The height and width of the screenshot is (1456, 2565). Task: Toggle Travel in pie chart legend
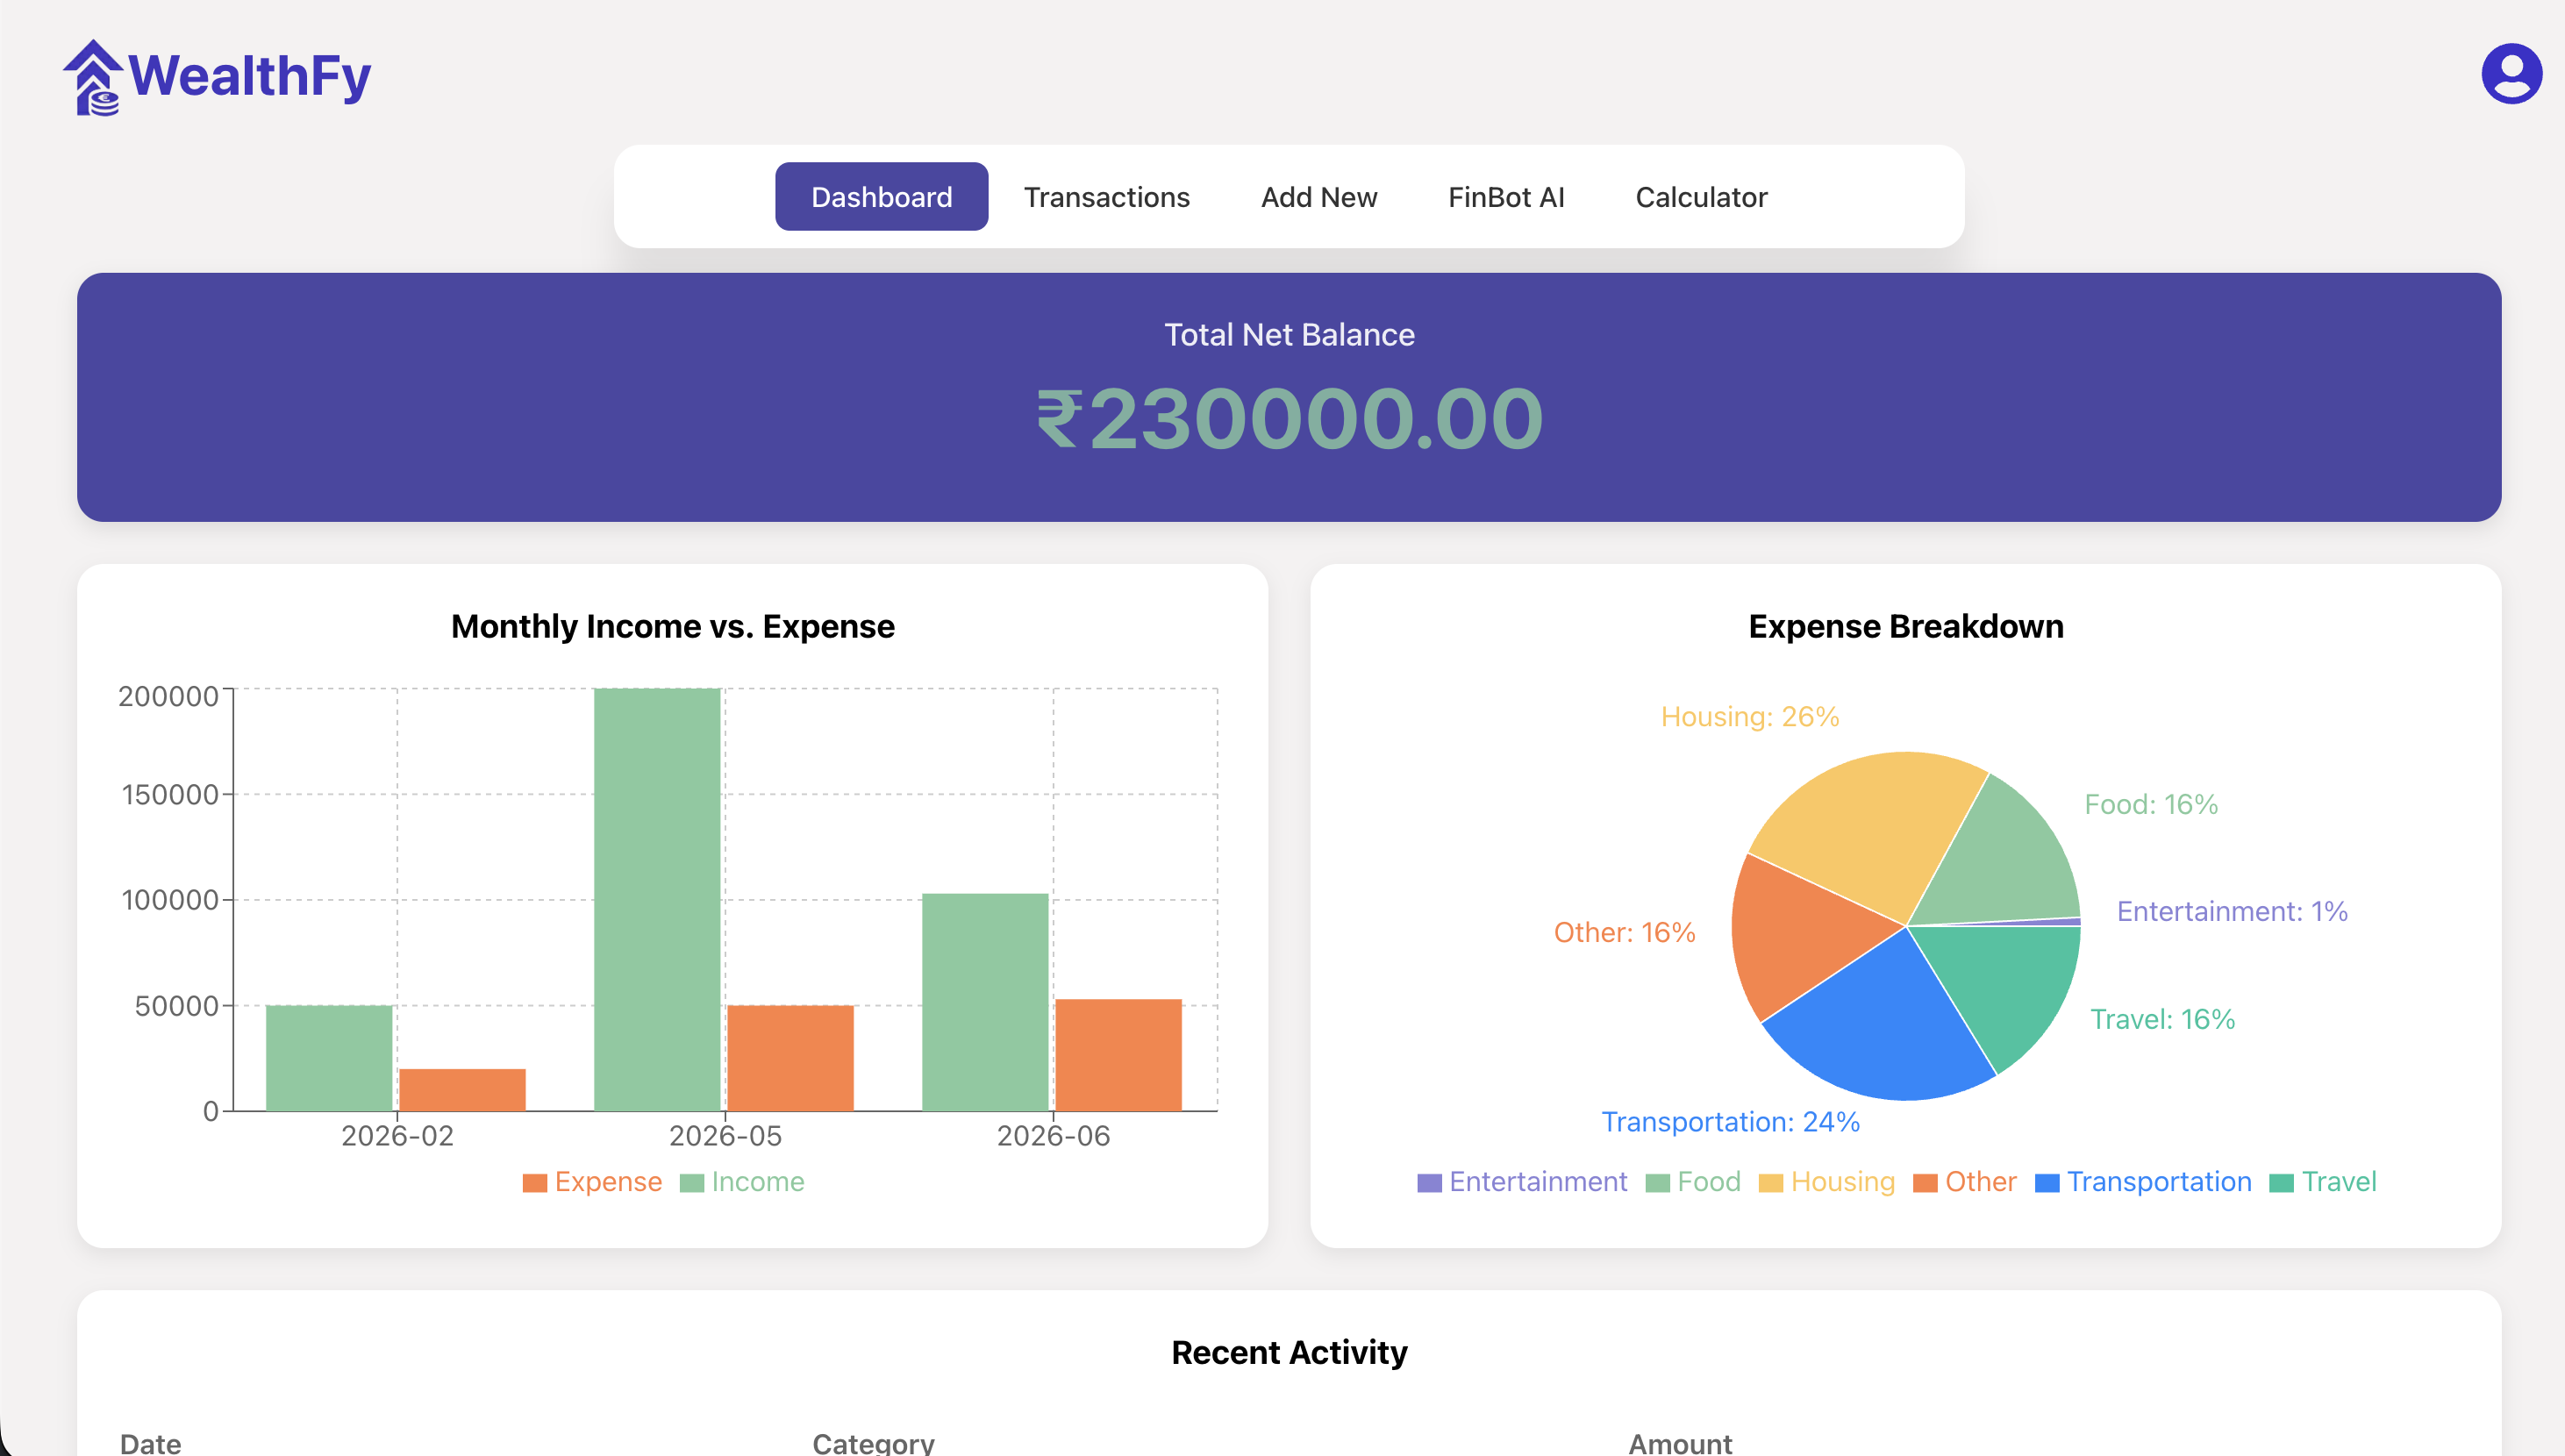click(x=2323, y=1182)
